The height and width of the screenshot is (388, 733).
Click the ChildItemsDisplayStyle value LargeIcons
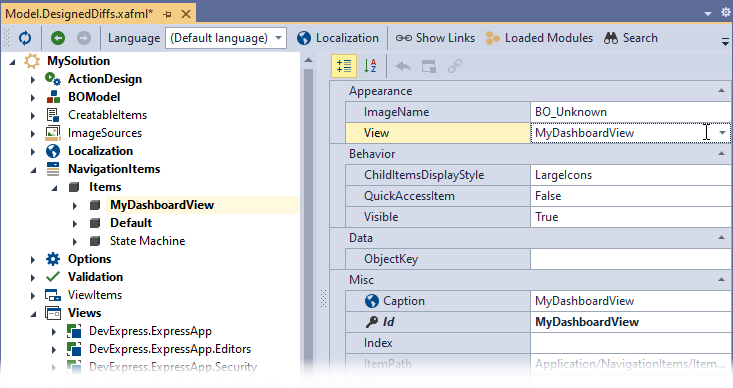point(630,175)
